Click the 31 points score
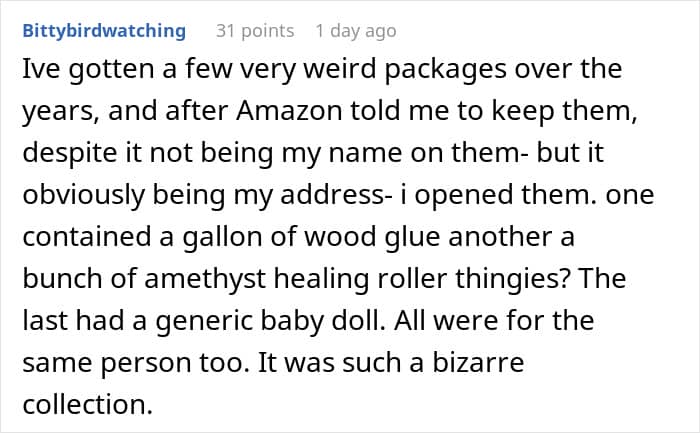 pos(255,31)
